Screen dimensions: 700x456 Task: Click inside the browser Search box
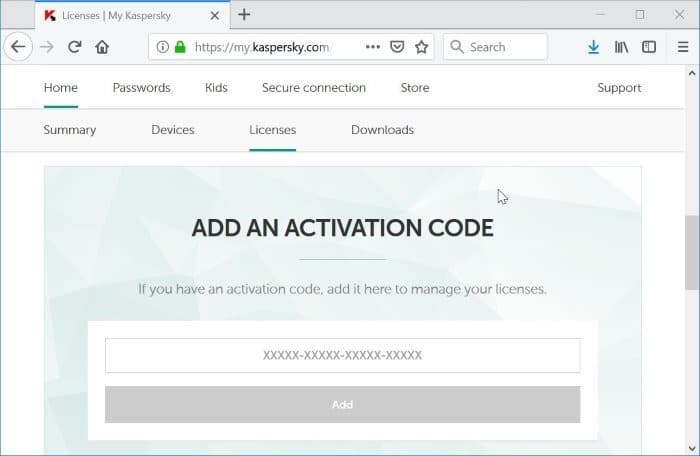click(x=495, y=46)
